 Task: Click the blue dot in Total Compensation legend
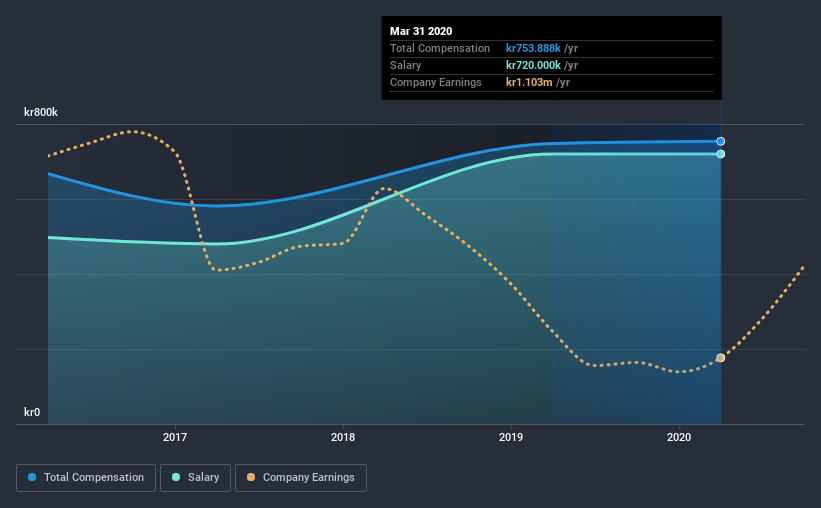pyautogui.click(x=32, y=477)
